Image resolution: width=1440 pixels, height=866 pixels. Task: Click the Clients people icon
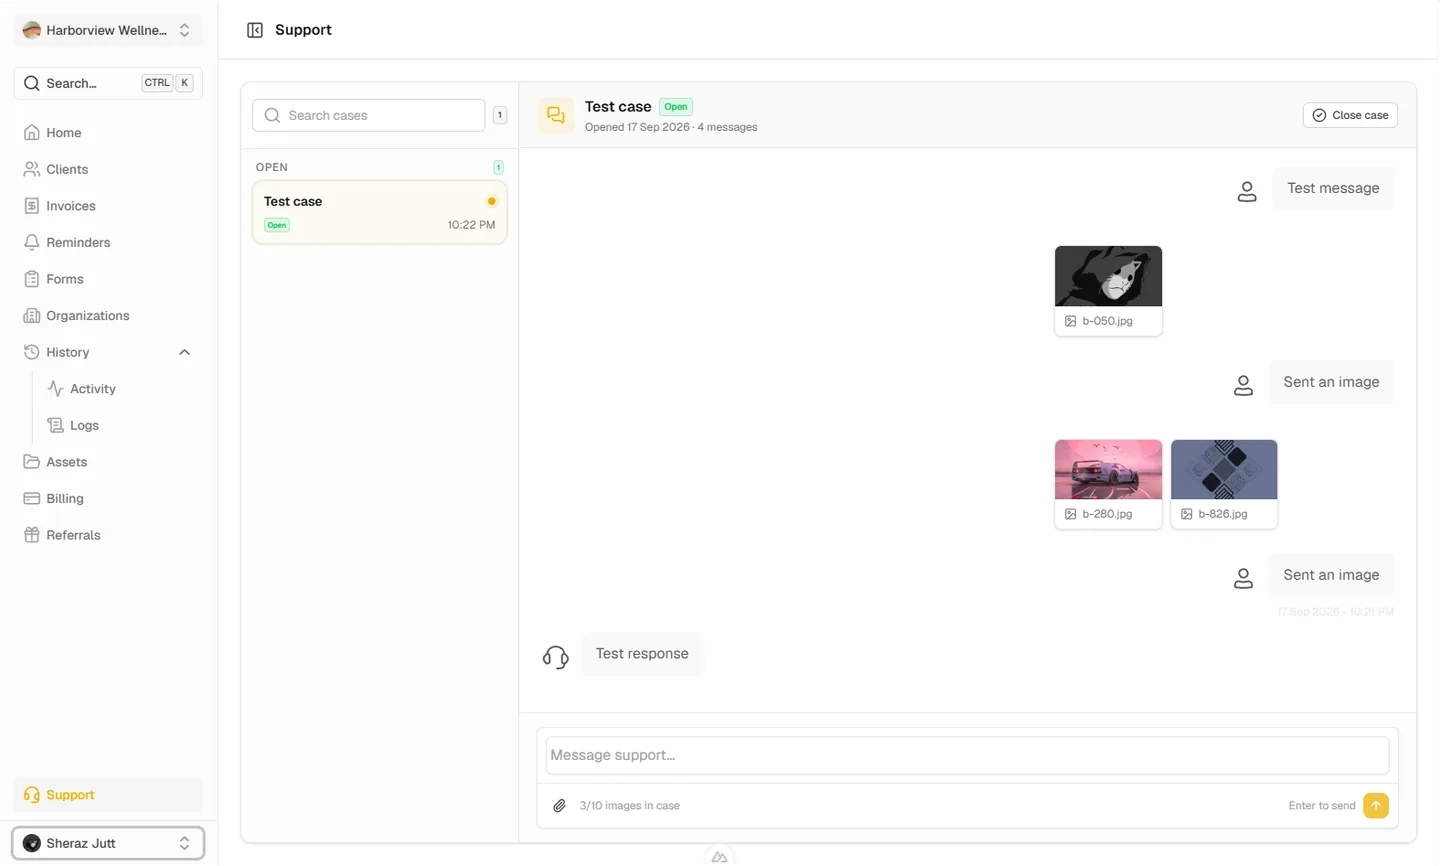[x=32, y=169]
